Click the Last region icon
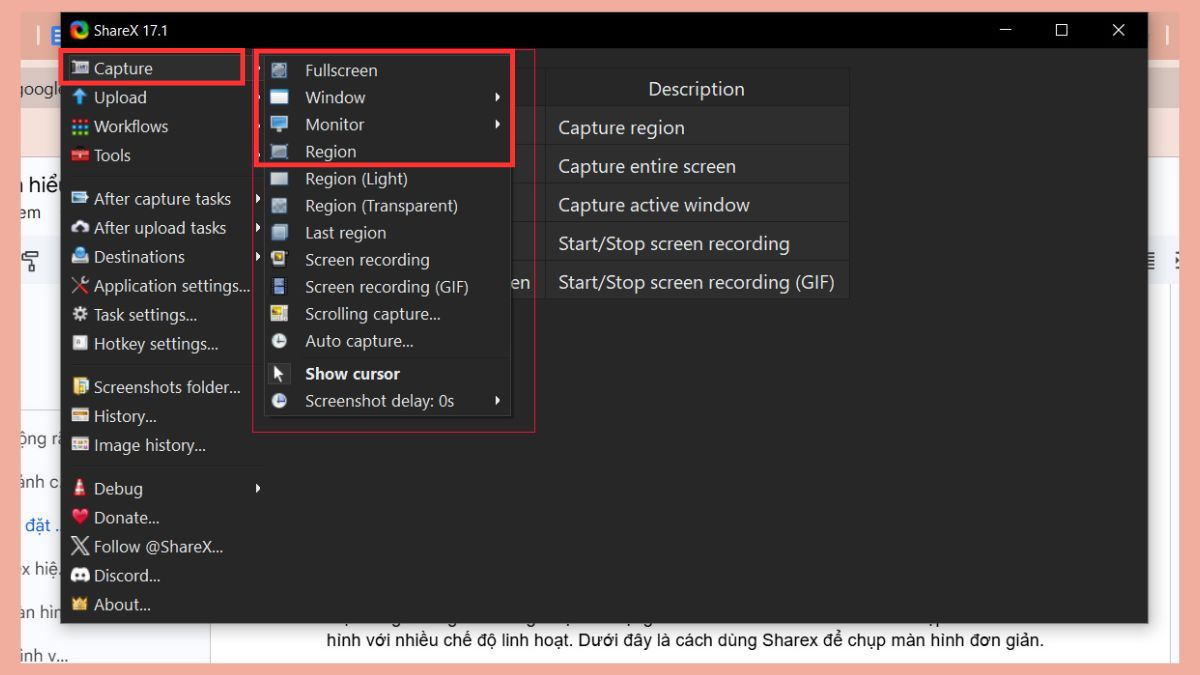Viewport: 1200px width, 675px height. click(x=280, y=233)
